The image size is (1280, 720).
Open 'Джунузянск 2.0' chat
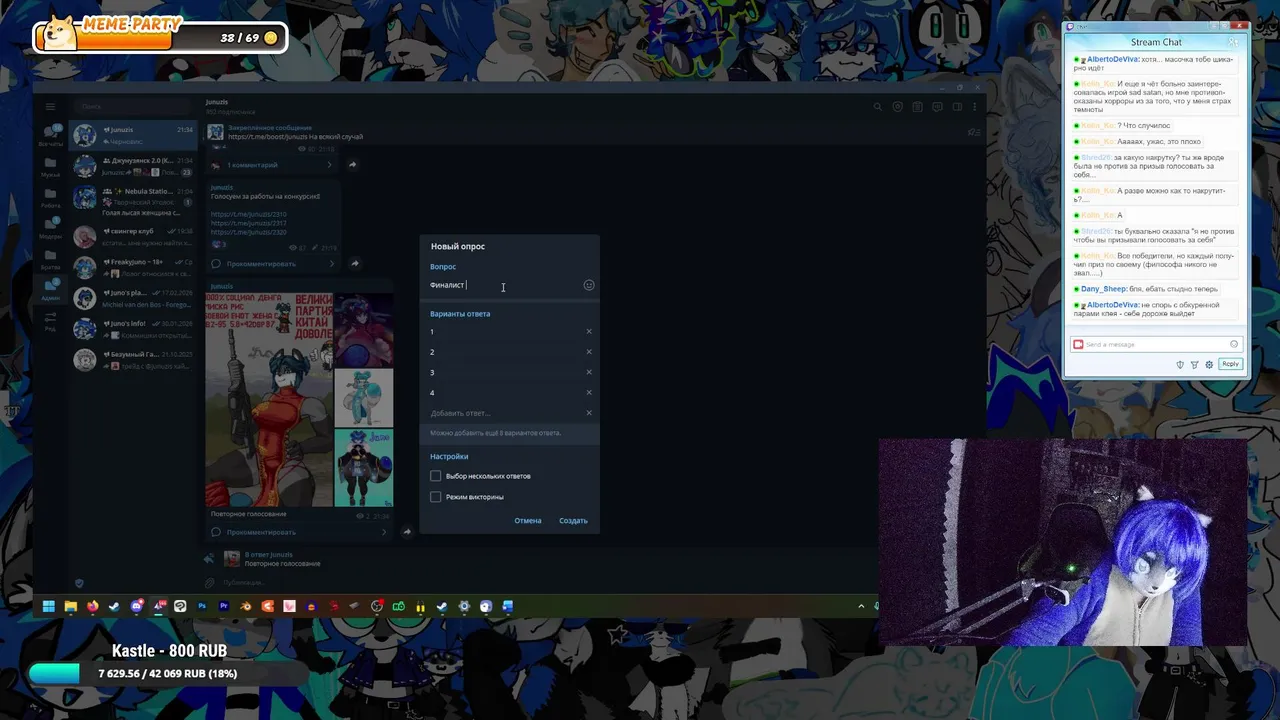tap(133, 166)
